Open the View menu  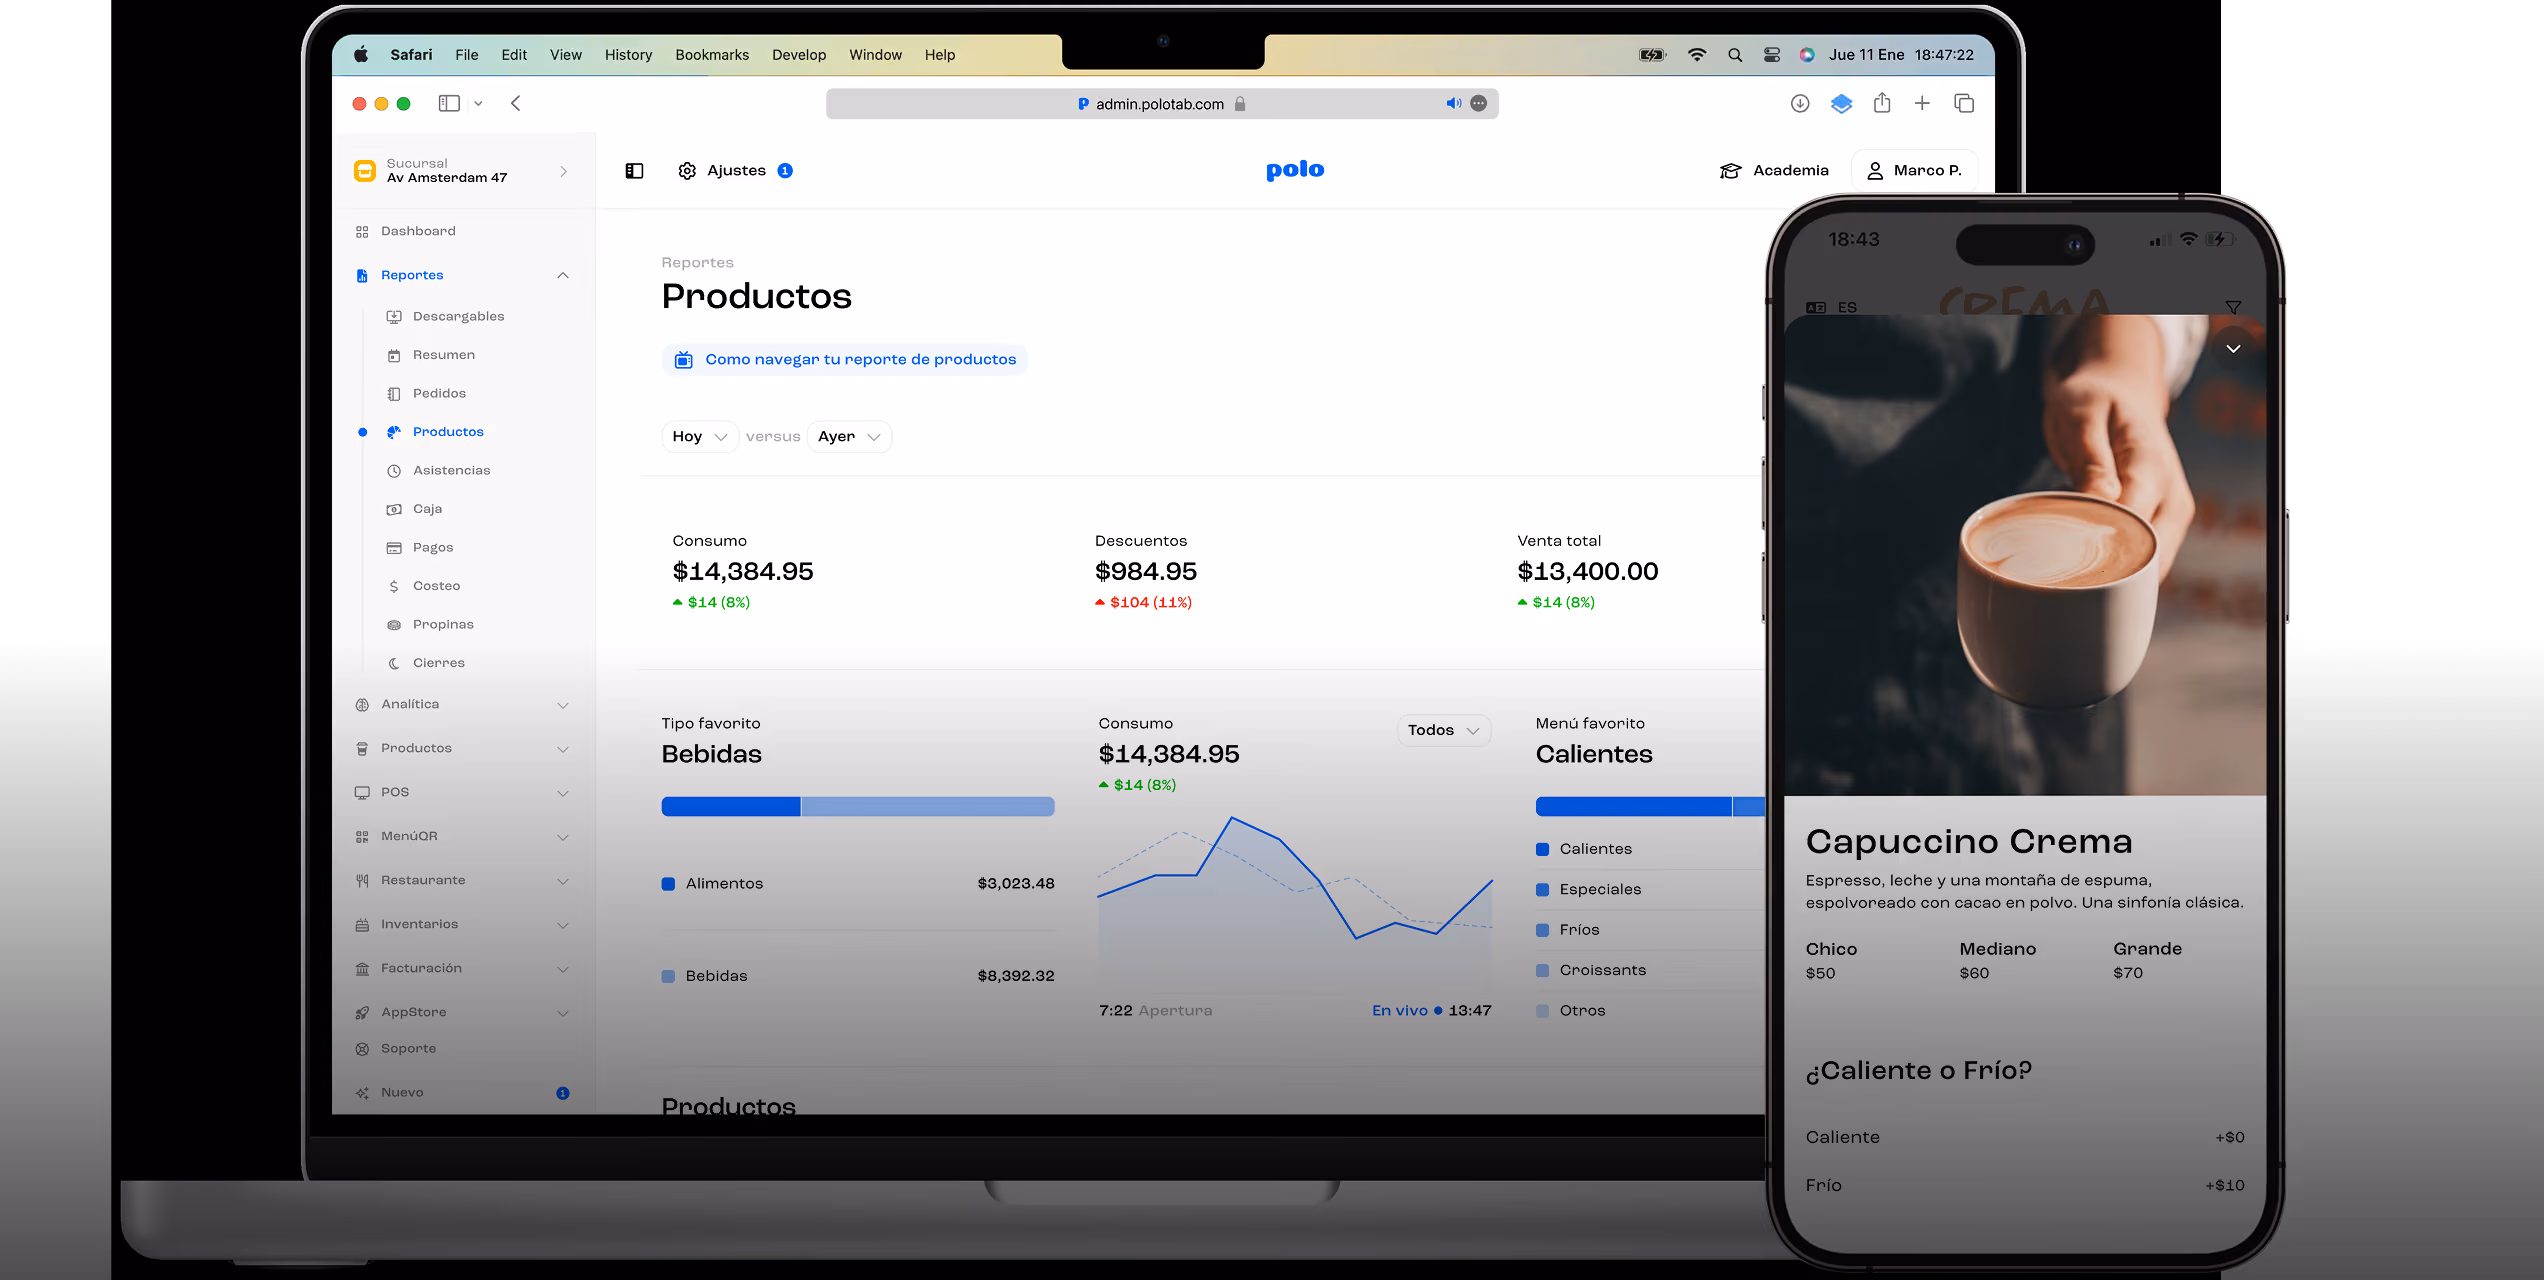click(565, 55)
